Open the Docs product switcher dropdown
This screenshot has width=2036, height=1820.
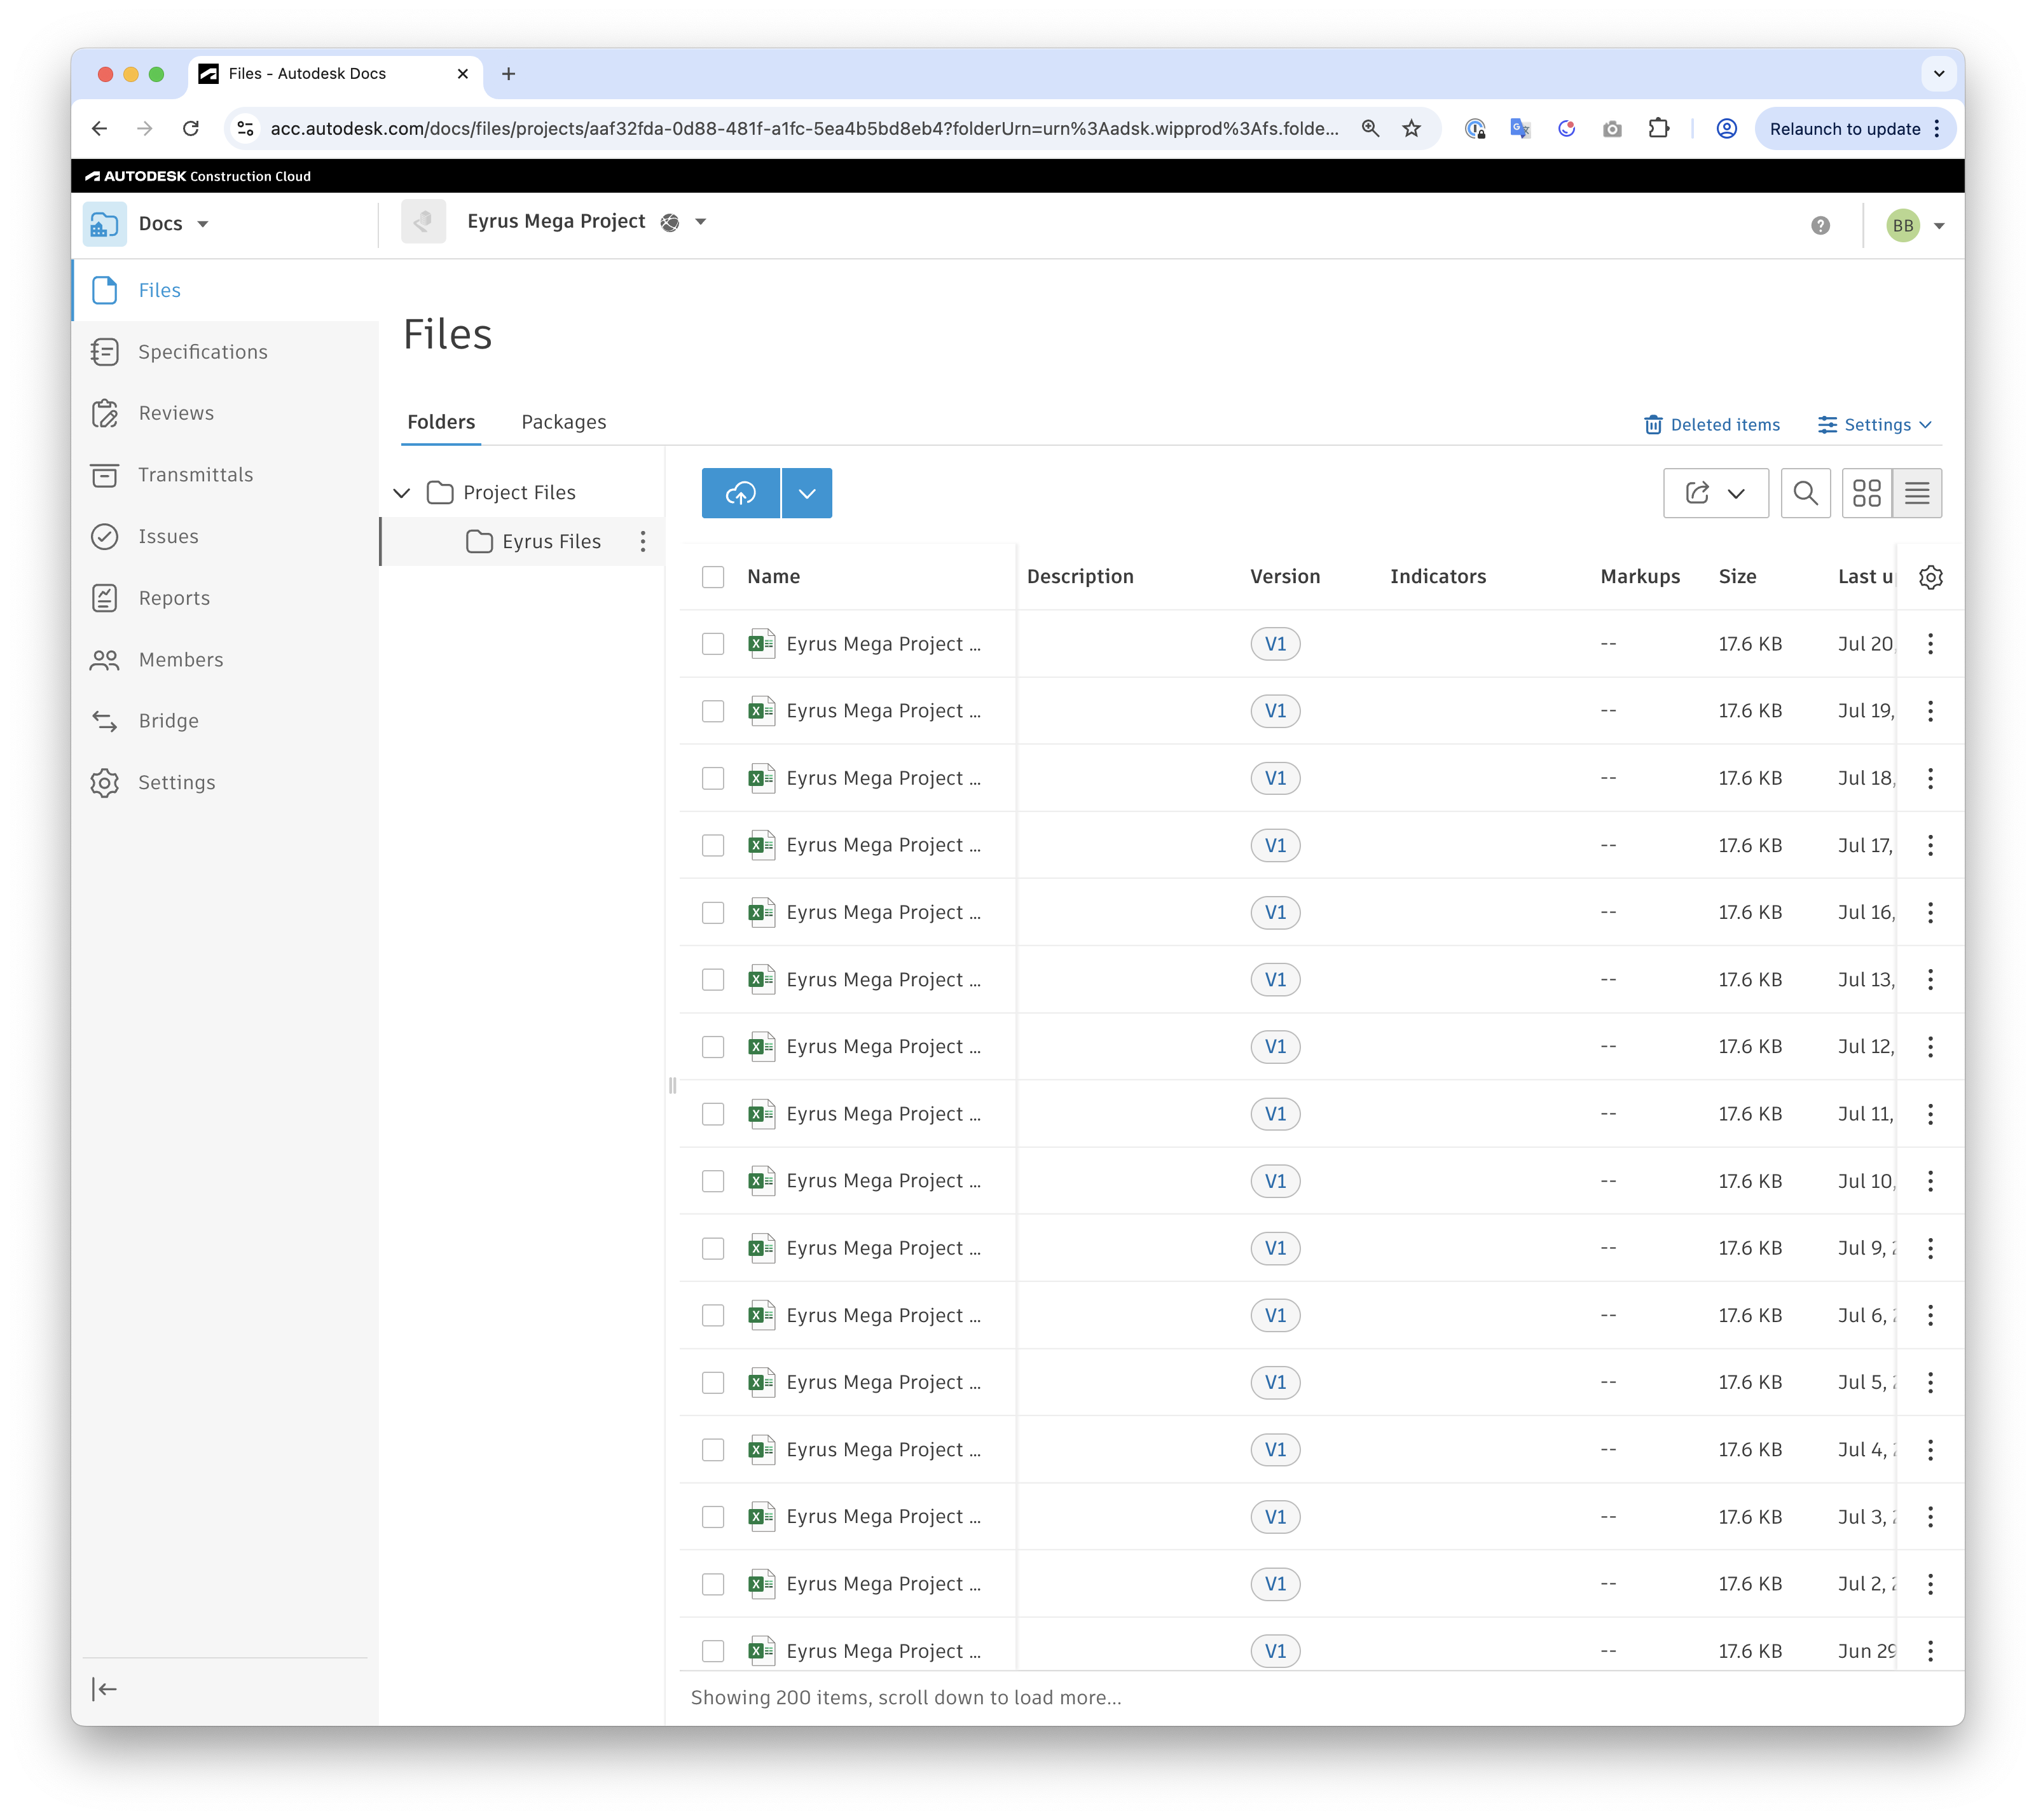[203, 224]
